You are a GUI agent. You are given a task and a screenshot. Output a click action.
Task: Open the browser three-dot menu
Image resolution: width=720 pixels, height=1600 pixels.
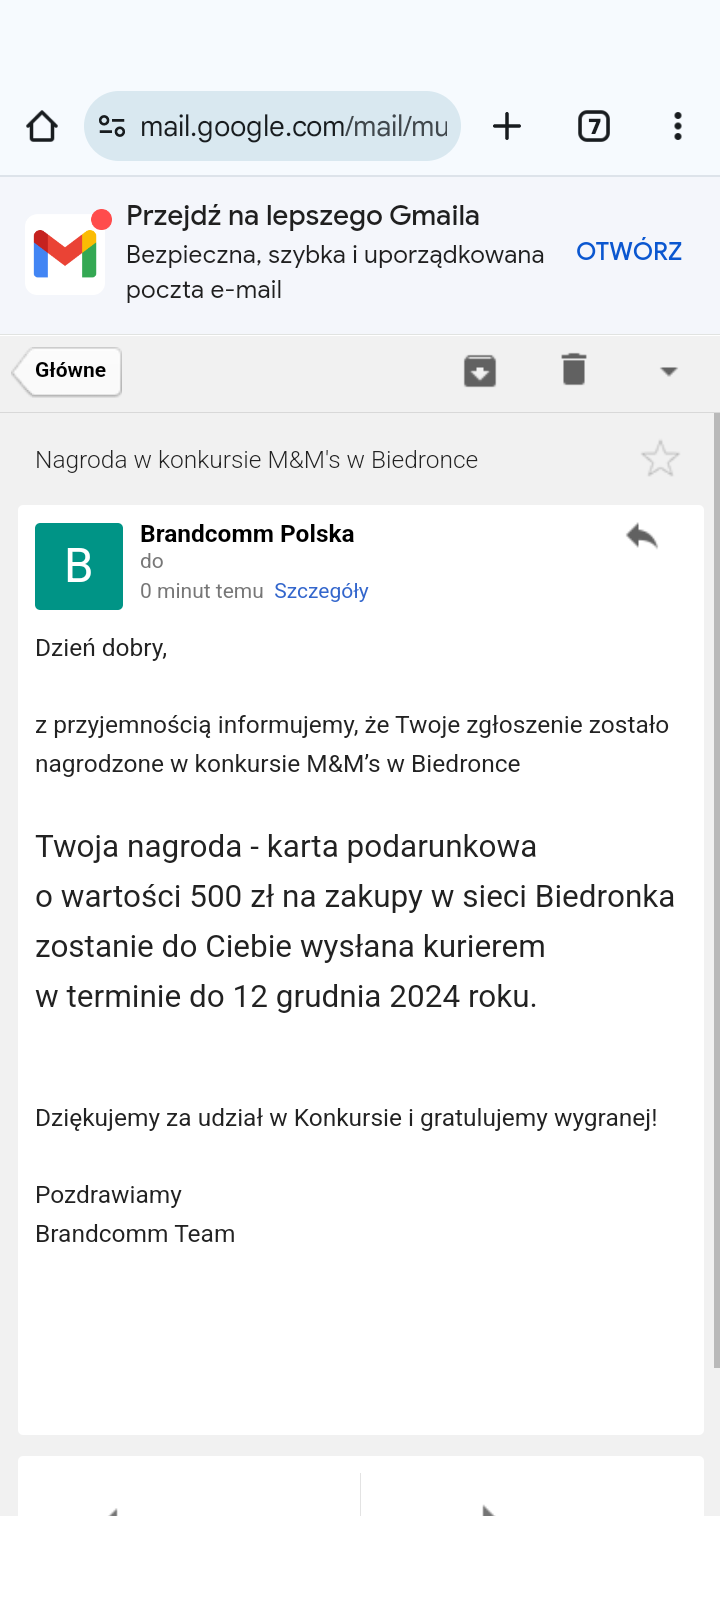pyautogui.click(x=678, y=127)
